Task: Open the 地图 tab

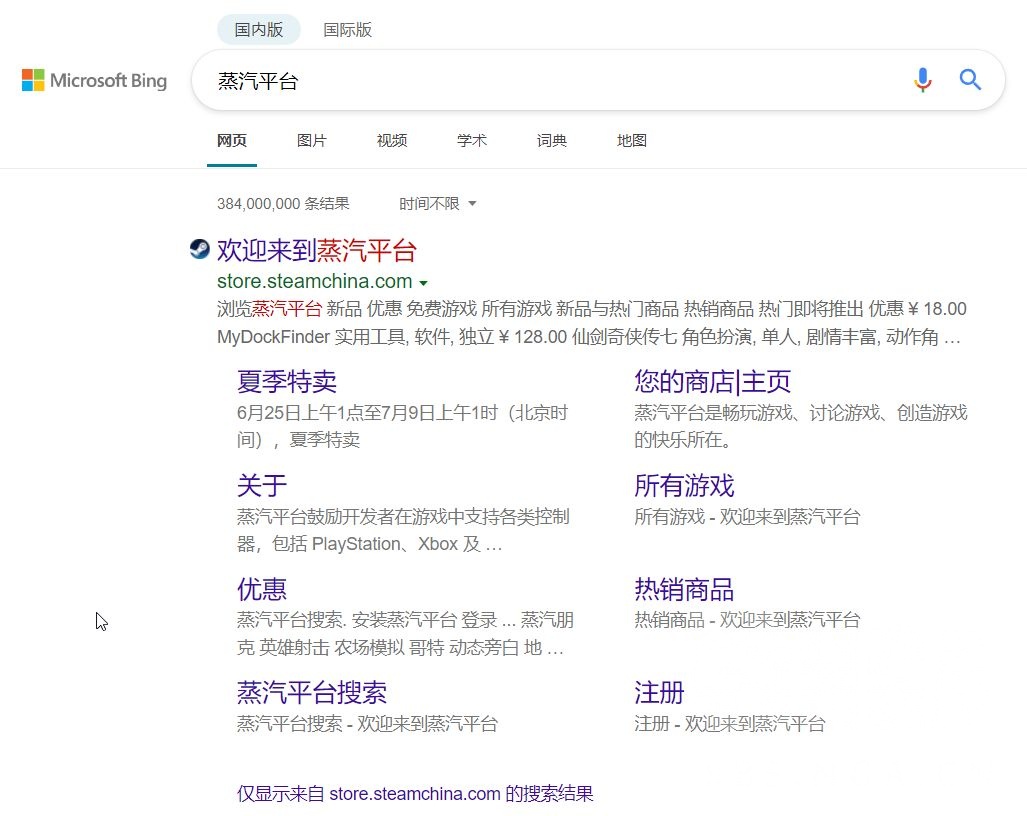Action: click(x=631, y=141)
